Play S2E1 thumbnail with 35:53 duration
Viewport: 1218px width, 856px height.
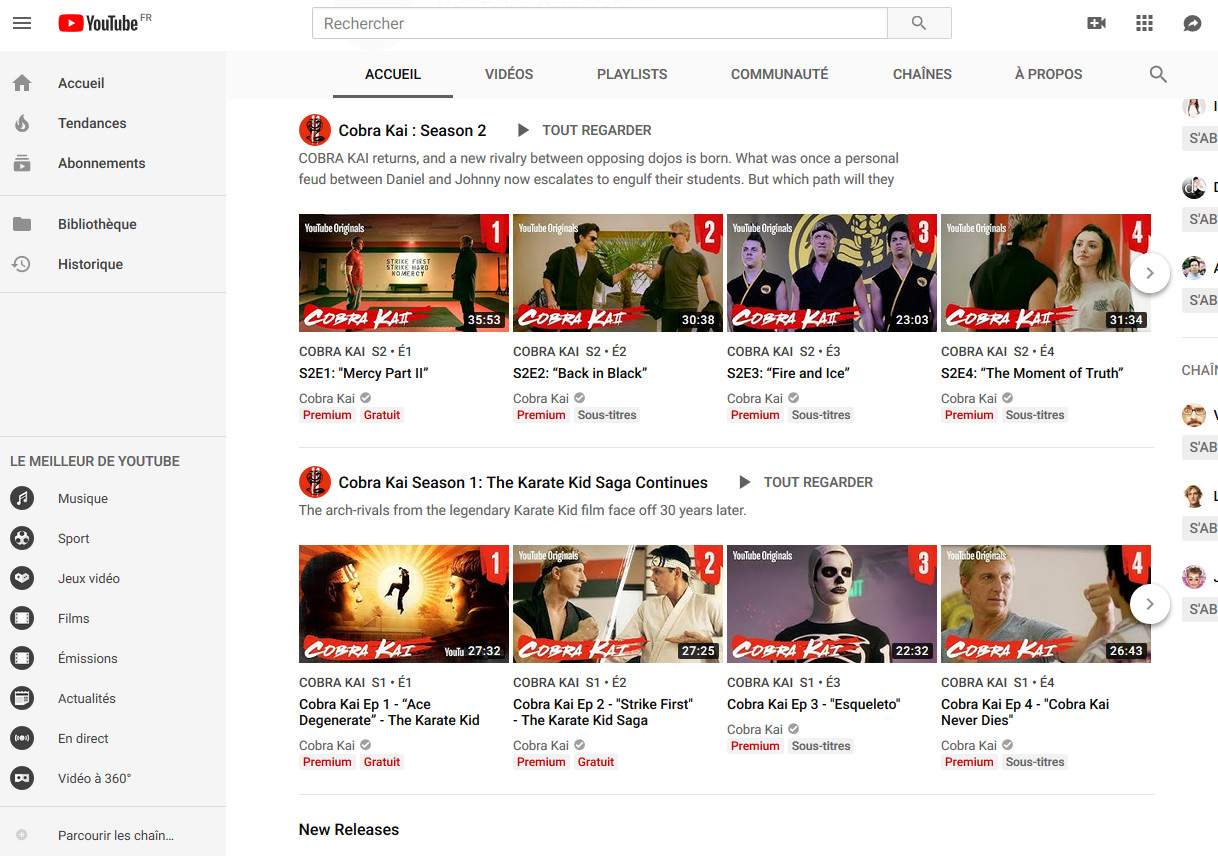coord(404,273)
